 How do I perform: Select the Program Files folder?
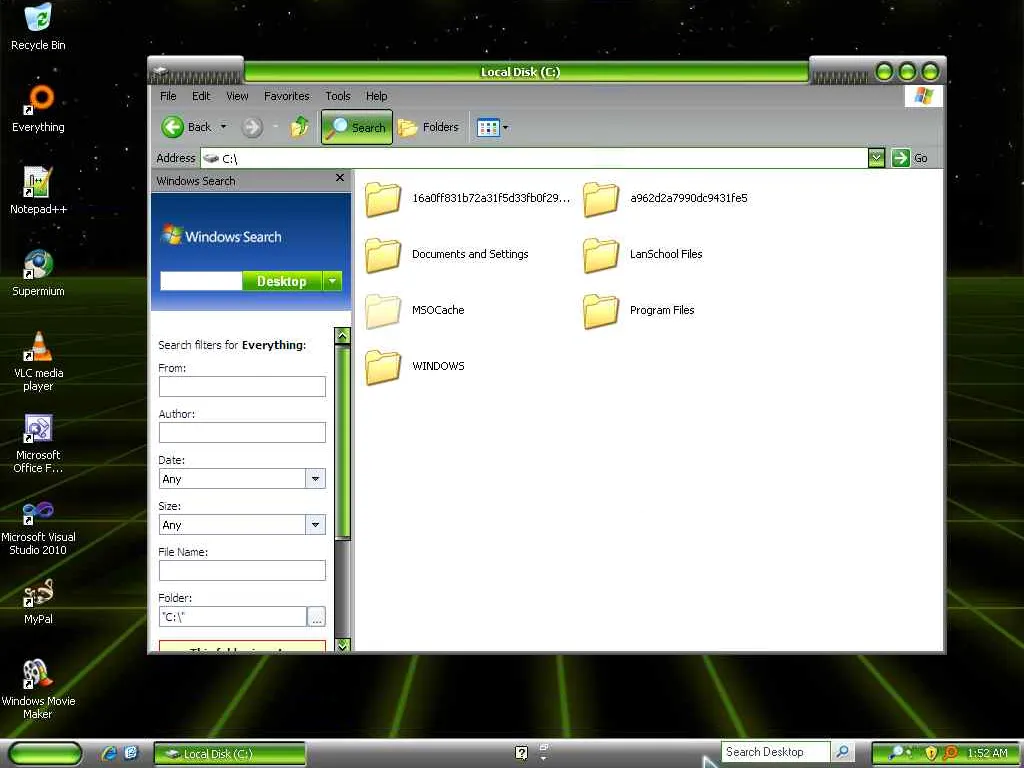point(639,310)
